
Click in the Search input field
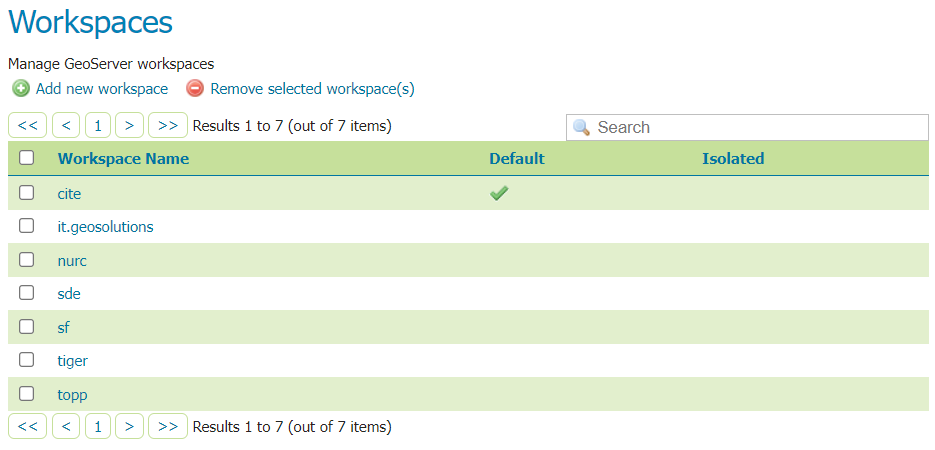(758, 128)
